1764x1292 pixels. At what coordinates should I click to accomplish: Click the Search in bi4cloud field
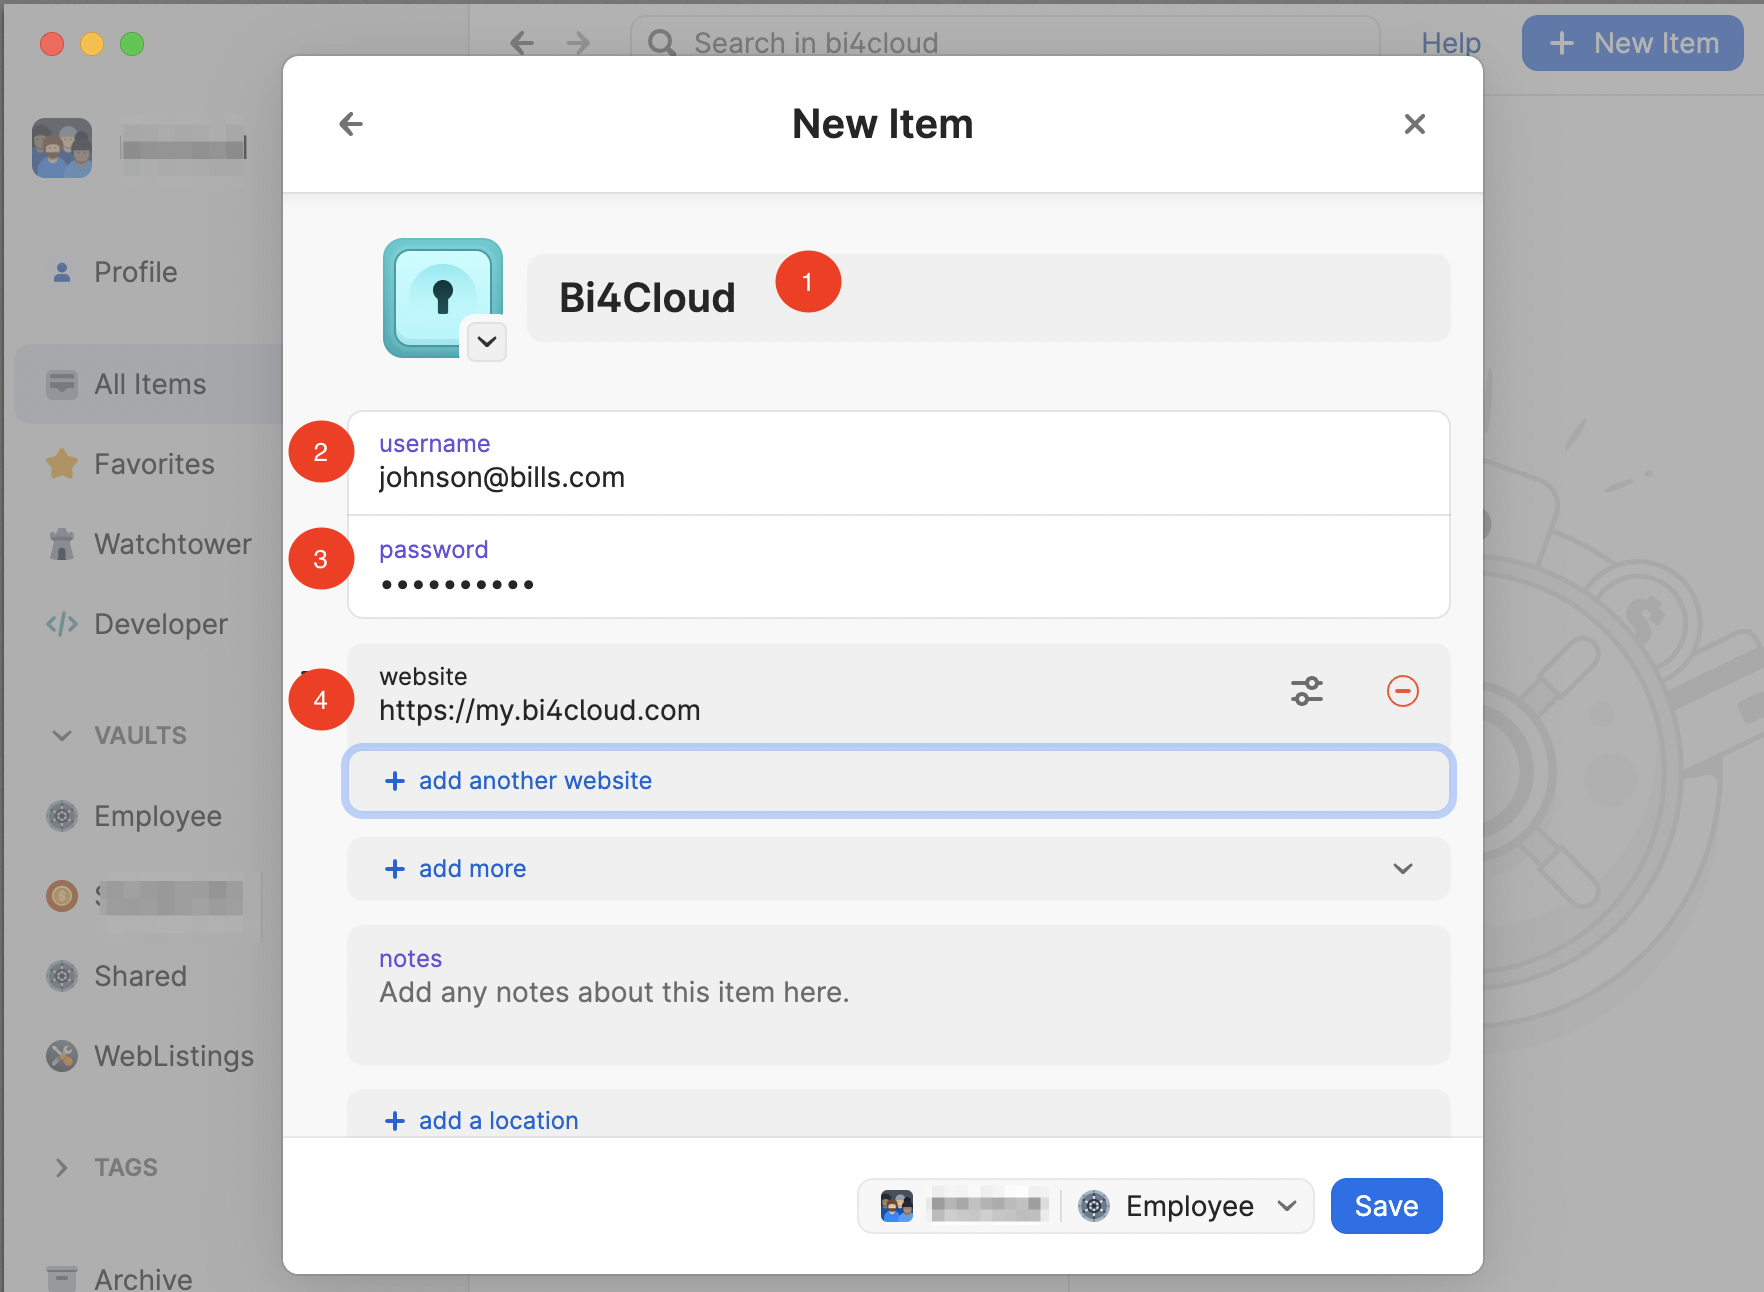click(1005, 43)
